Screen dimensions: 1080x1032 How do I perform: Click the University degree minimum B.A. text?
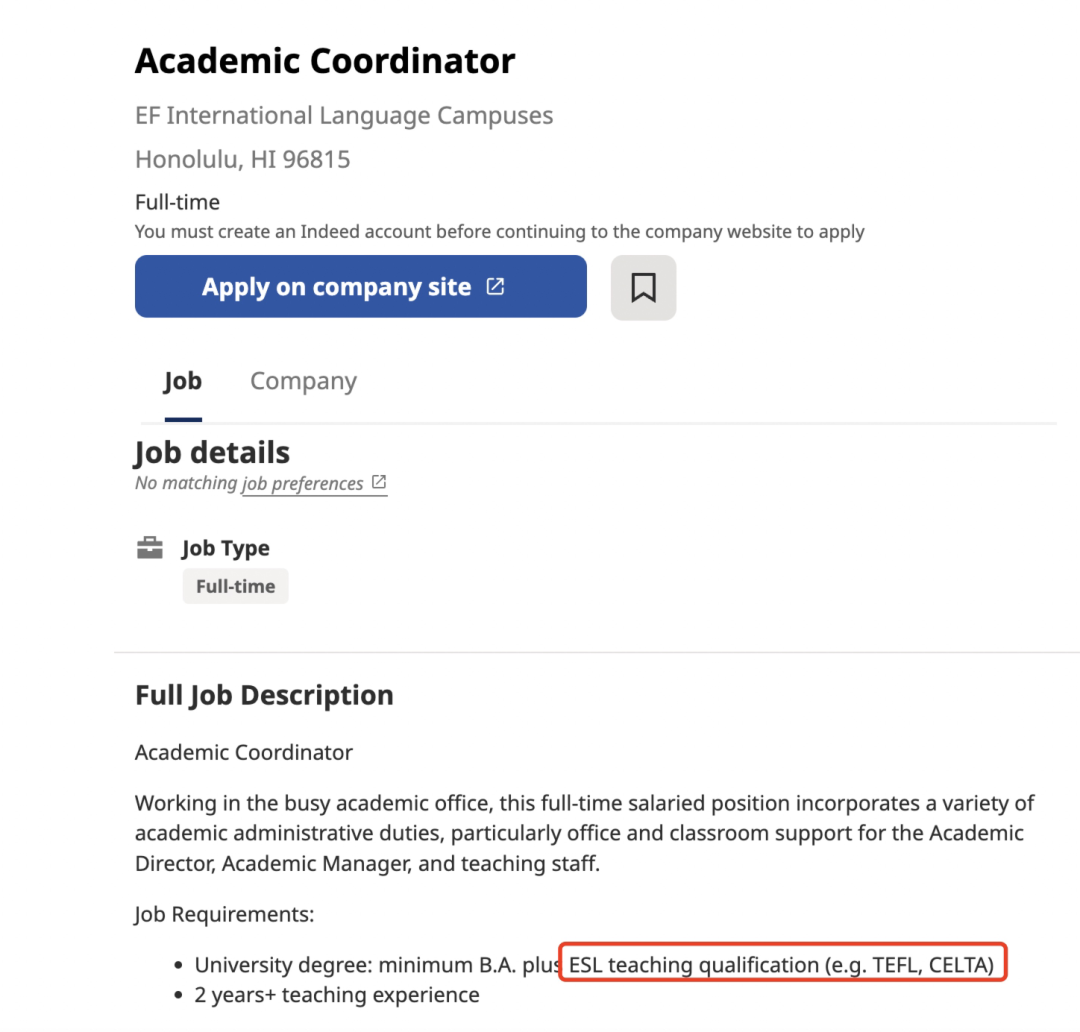[x=355, y=964]
